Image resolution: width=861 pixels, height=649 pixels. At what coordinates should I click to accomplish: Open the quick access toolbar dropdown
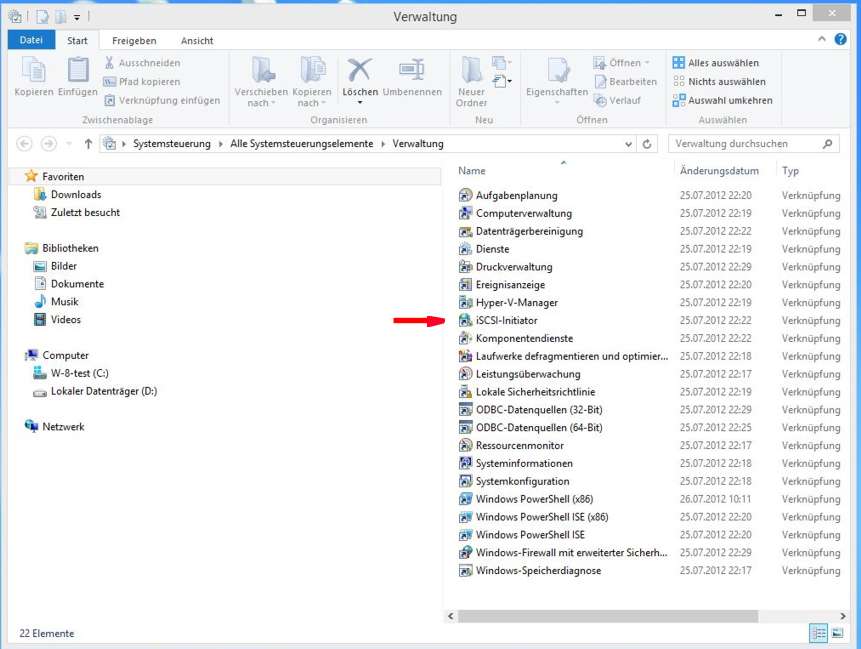[77, 18]
